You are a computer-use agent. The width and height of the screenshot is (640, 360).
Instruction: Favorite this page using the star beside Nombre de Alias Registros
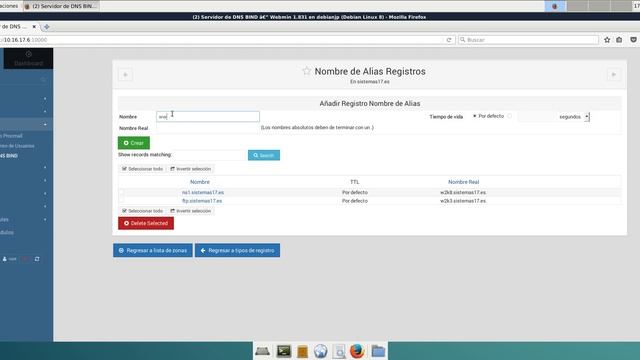pyautogui.click(x=307, y=71)
